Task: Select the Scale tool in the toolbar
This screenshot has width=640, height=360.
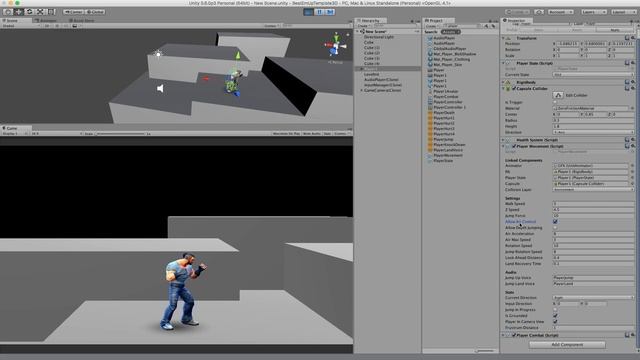Action: click(40, 12)
